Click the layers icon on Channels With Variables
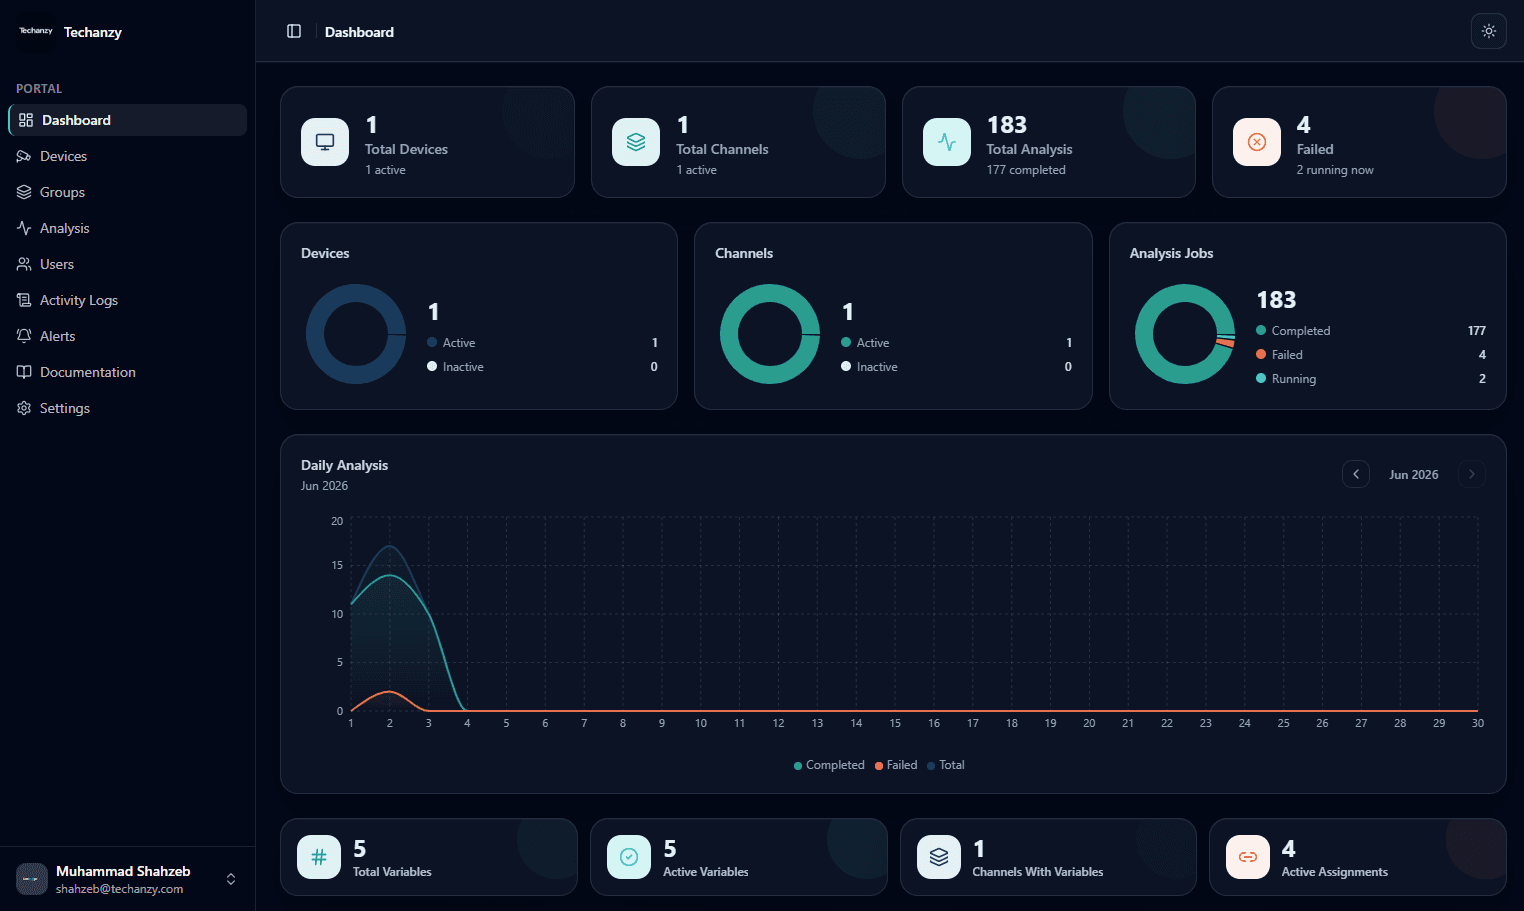This screenshot has width=1524, height=911. pyautogui.click(x=939, y=857)
